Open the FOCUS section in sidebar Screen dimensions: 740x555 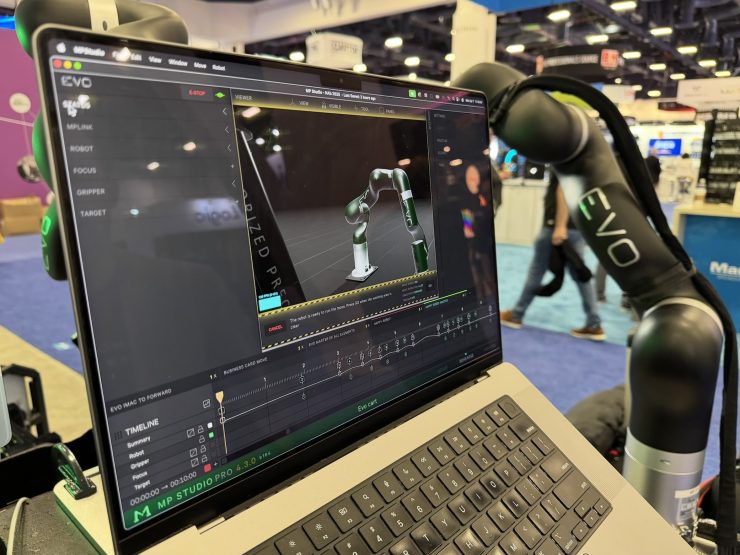[85, 170]
